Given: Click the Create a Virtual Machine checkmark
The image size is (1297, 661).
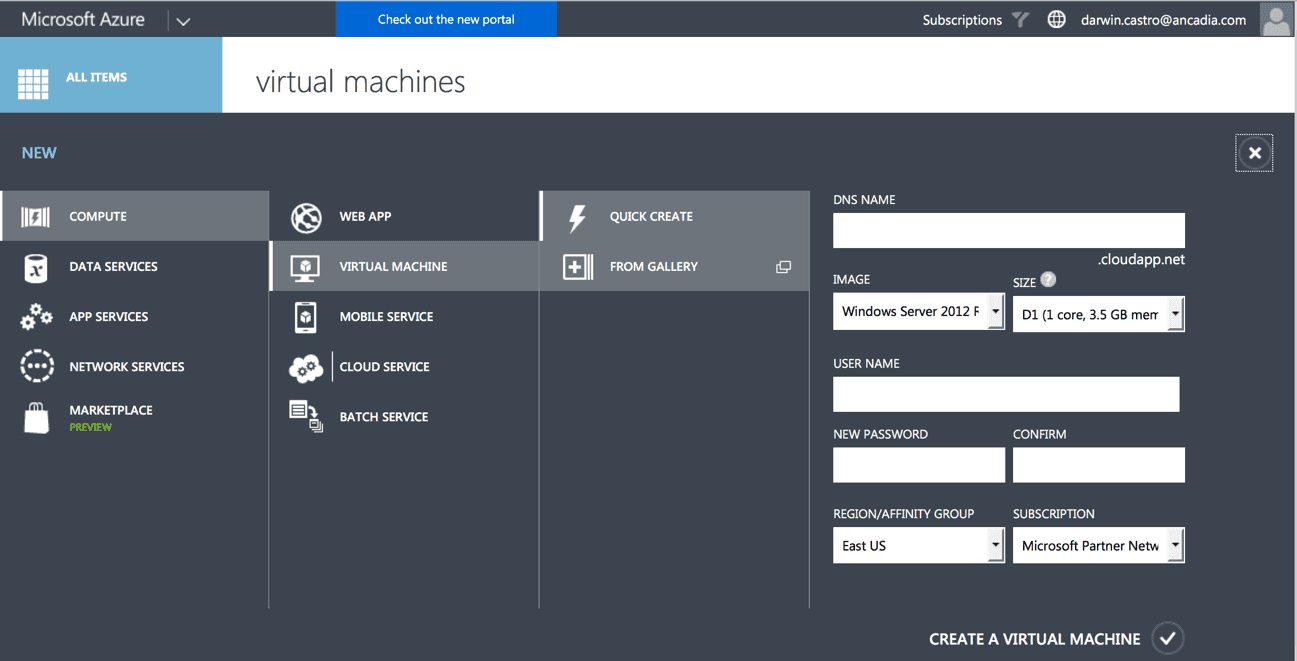Looking at the screenshot, I should [1167, 638].
